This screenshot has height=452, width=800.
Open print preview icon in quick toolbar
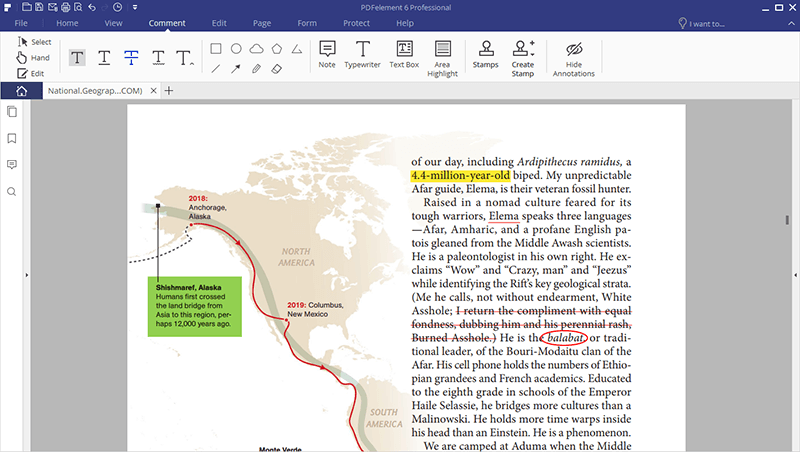tap(78, 7)
